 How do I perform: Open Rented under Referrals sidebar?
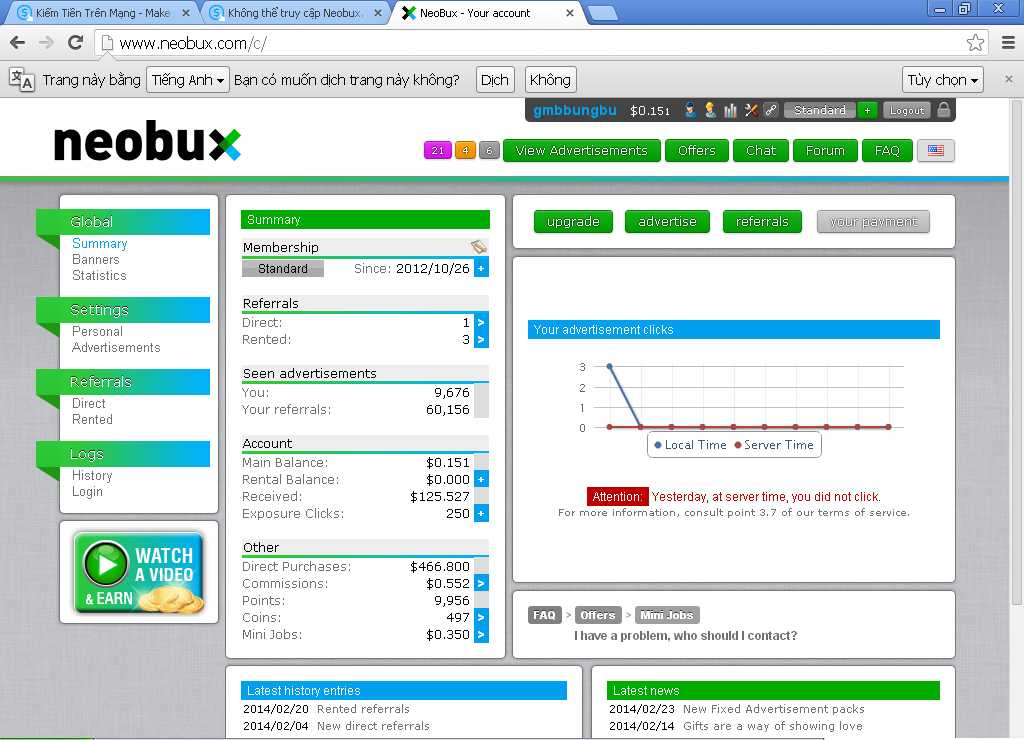92,419
